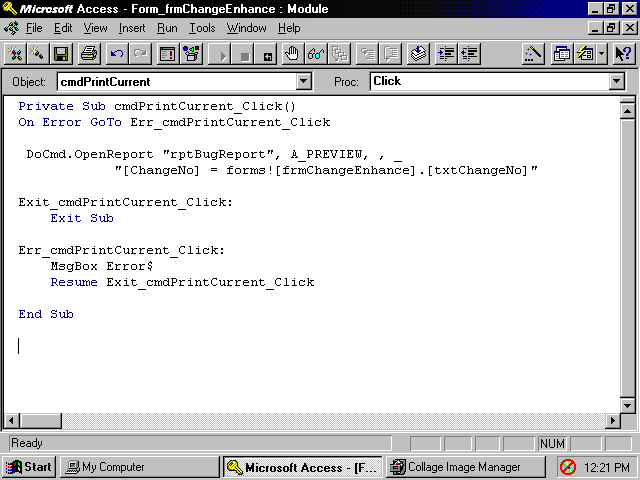Viewport: 640px width, 480px height.
Task: Click the On Error GoTo code line
Action: click(174, 122)
